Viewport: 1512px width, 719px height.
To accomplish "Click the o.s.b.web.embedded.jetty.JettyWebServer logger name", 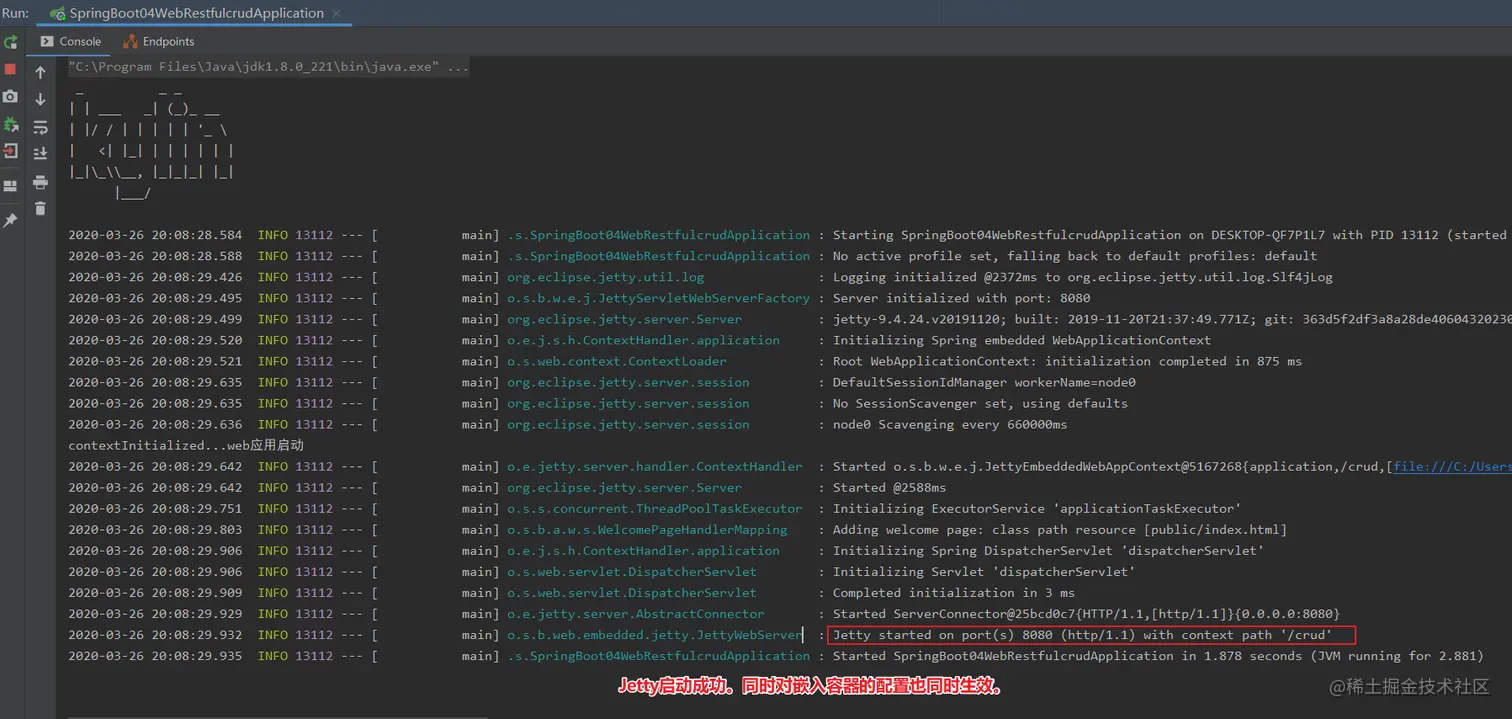I will 654,635.
